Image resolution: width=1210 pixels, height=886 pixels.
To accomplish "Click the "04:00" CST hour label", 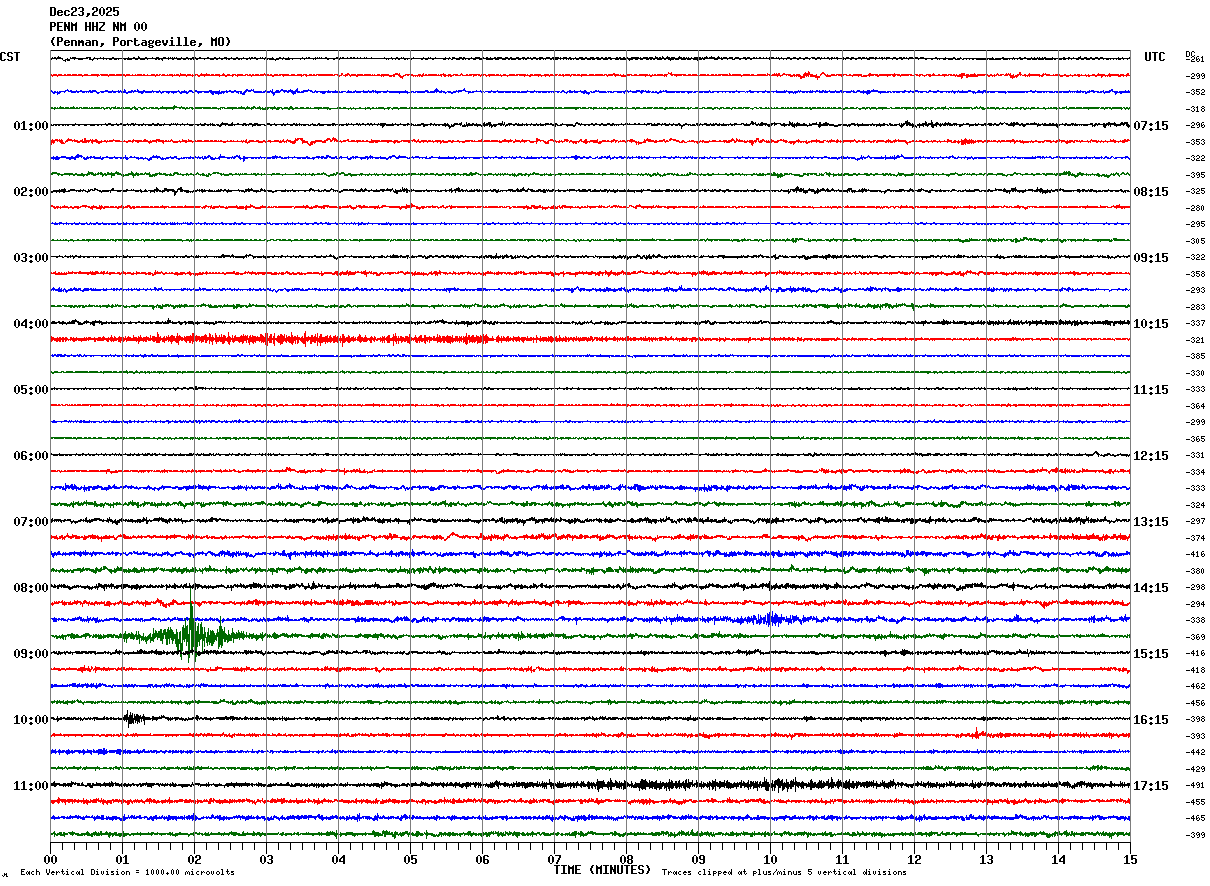I will 31,324.
